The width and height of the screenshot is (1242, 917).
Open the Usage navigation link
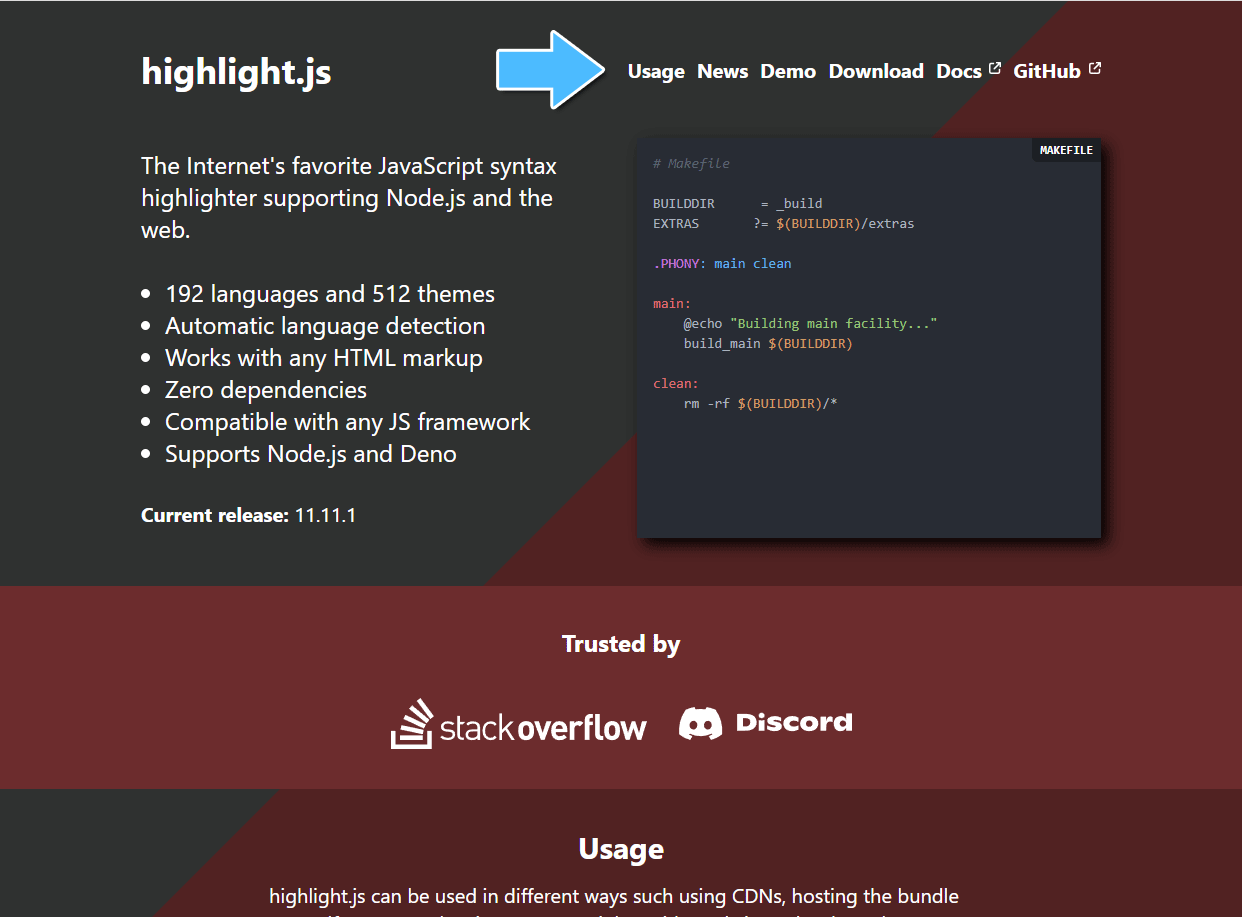(x=656, y=71)
